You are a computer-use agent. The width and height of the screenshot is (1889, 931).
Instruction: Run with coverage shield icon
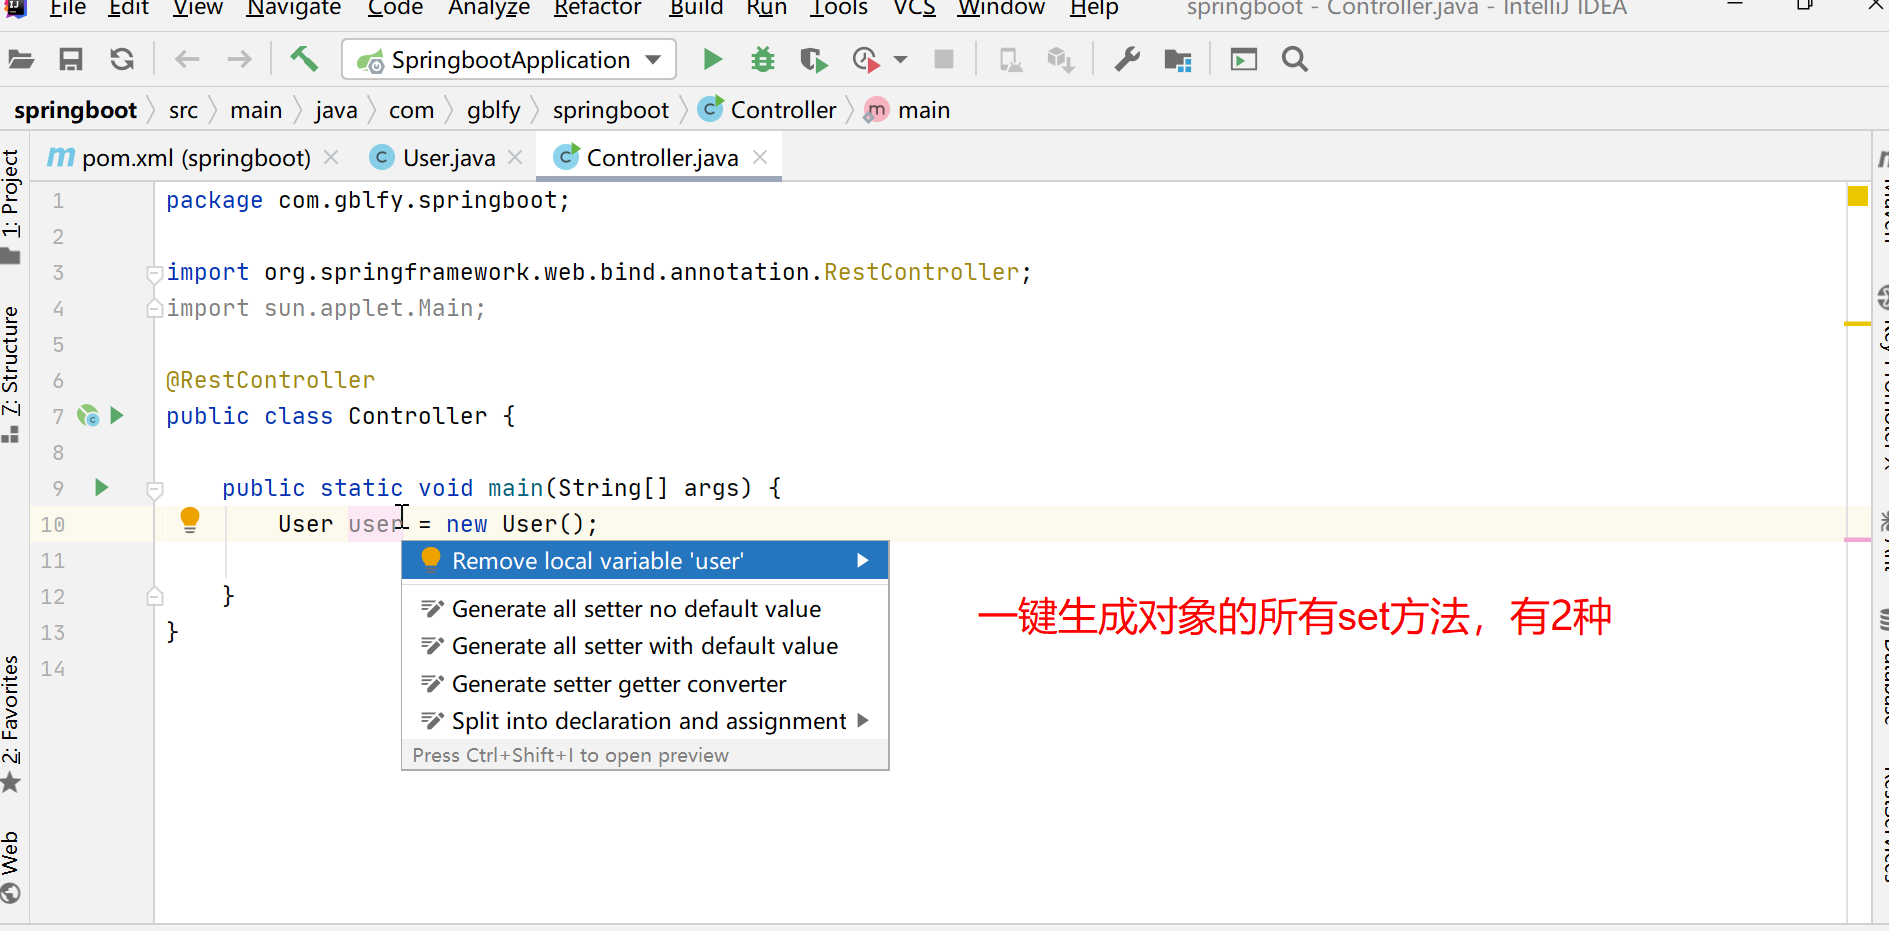click(814, 60)
